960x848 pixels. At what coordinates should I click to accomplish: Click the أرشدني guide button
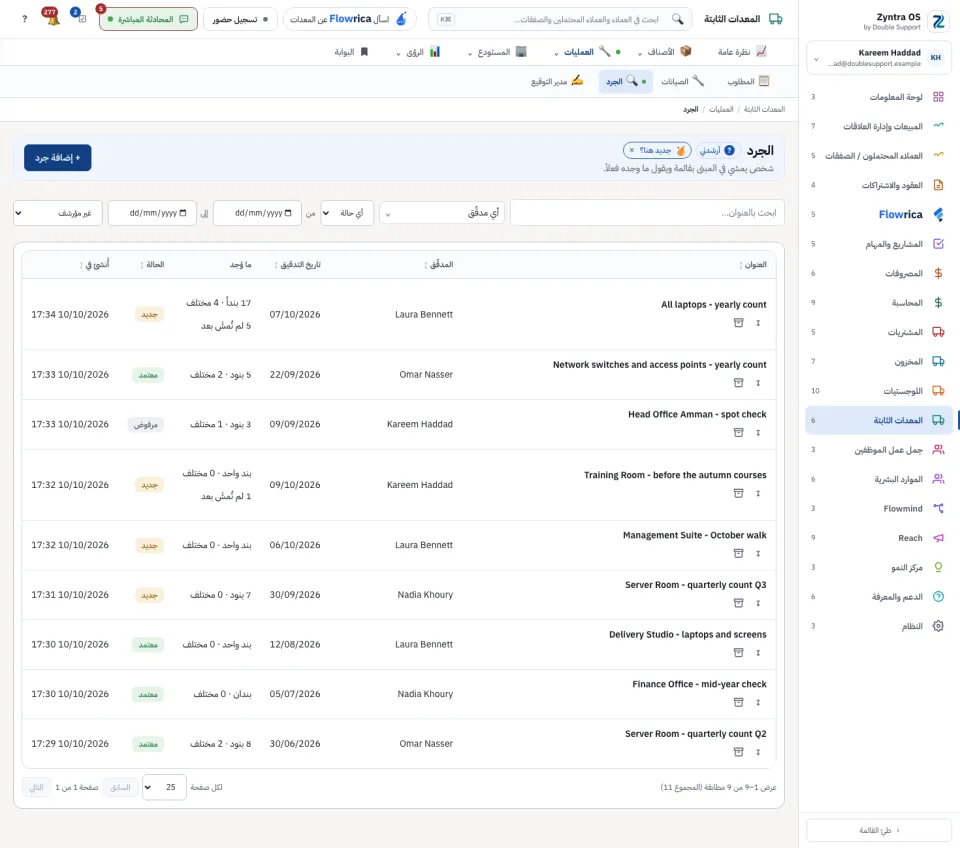[x=717, y=150]
